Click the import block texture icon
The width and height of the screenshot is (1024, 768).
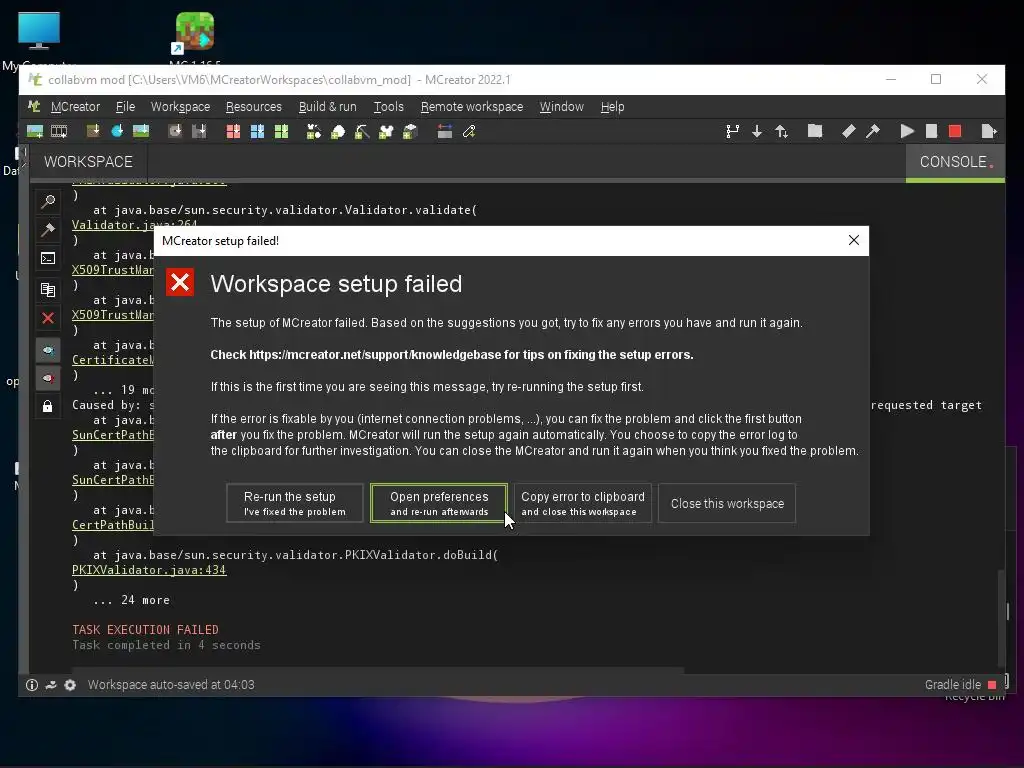[x=93, y=131]
